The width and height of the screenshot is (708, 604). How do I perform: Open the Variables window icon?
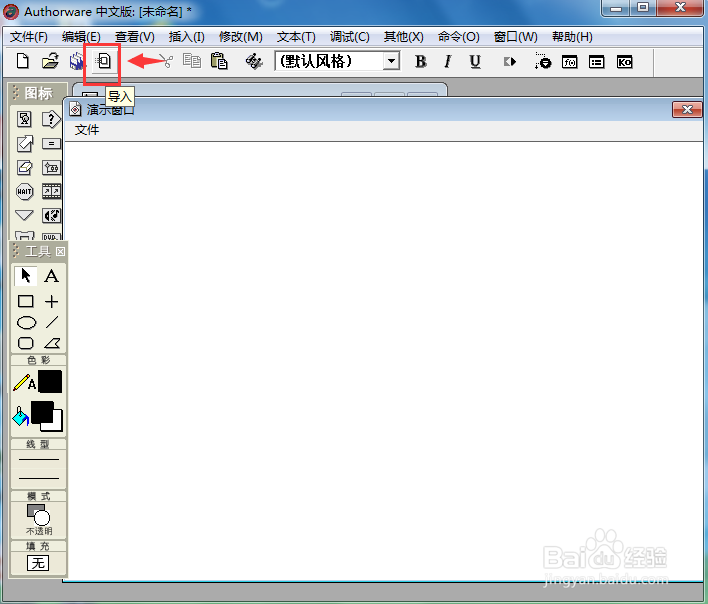coord(596,62)
